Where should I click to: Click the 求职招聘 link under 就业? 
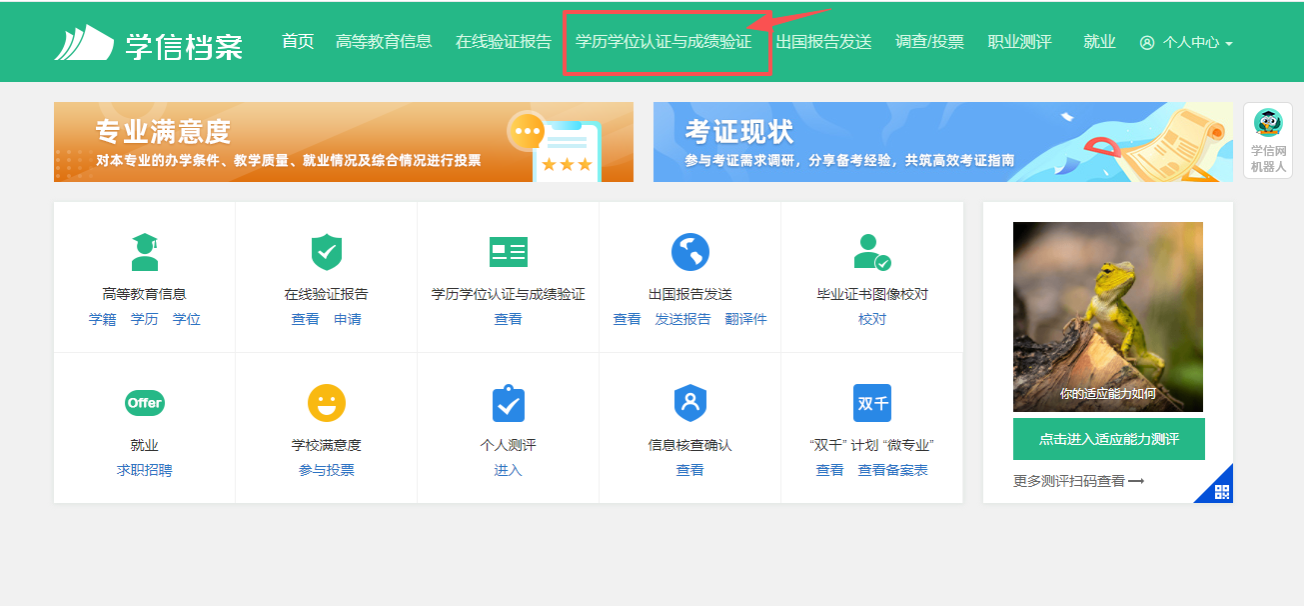144,470
